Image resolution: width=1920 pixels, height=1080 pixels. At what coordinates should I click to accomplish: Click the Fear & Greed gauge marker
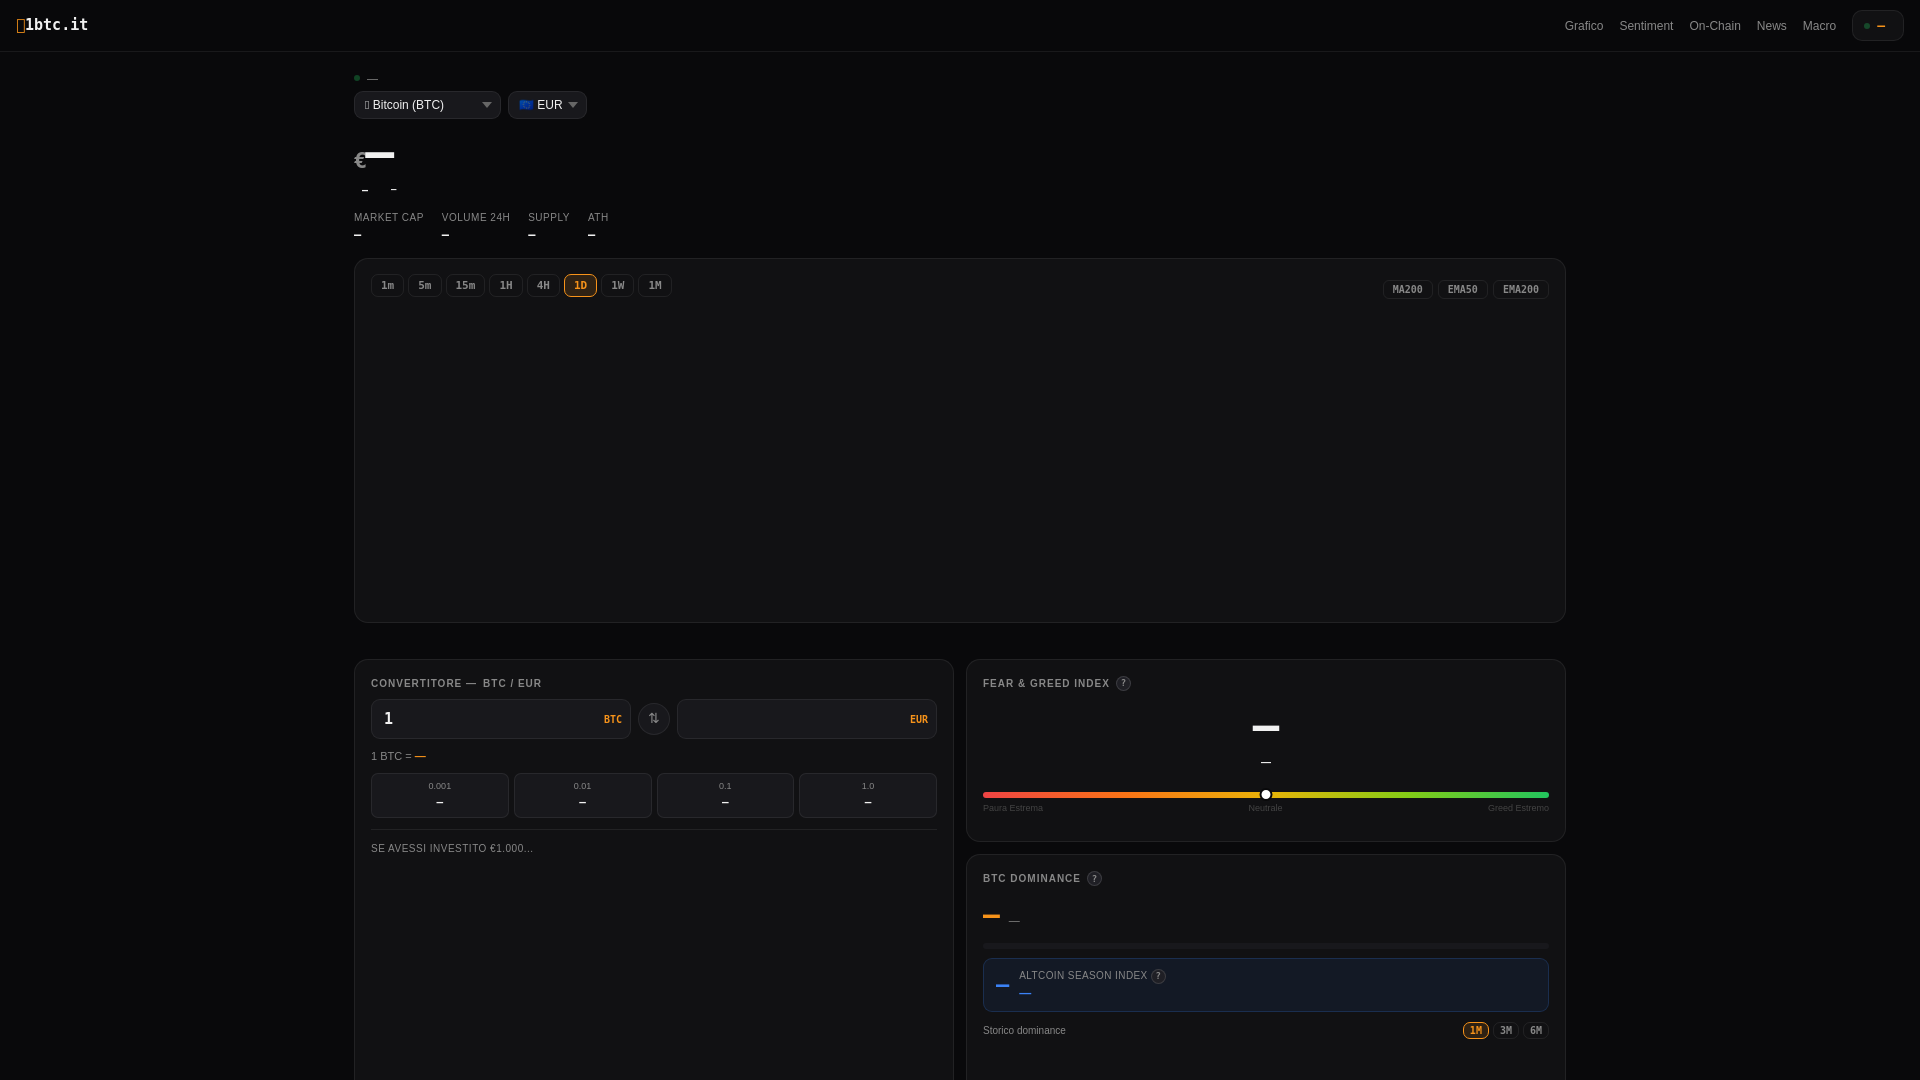coord(1266,795)
